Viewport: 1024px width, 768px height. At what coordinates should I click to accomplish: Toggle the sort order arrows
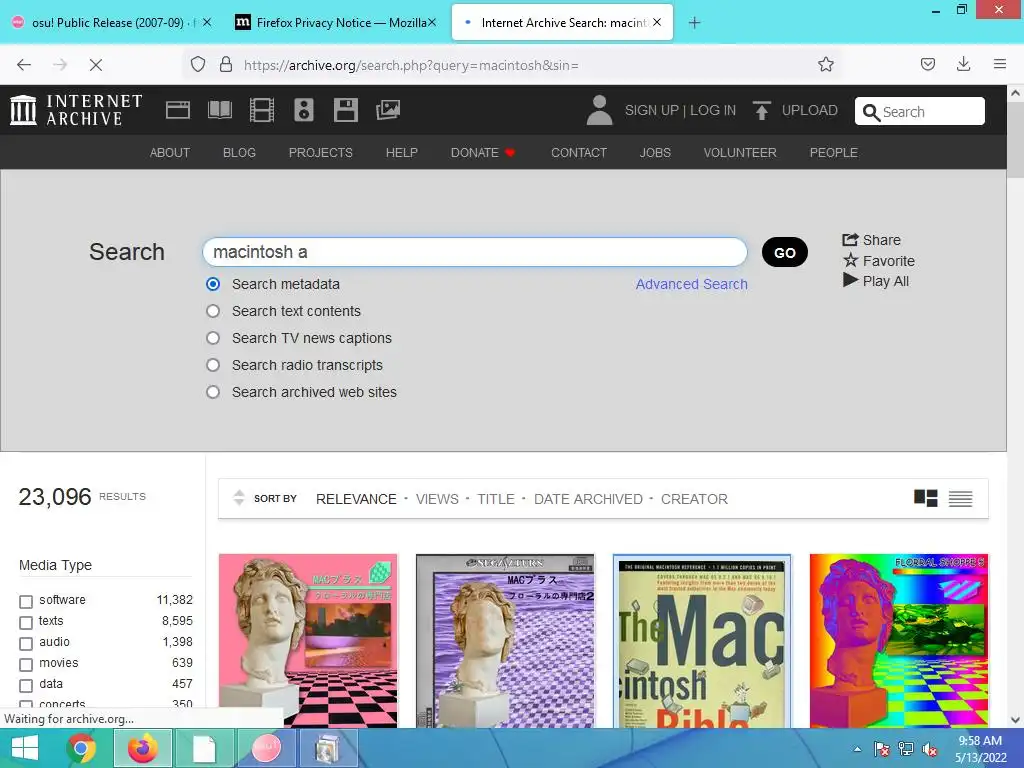[x=239, y=498]
